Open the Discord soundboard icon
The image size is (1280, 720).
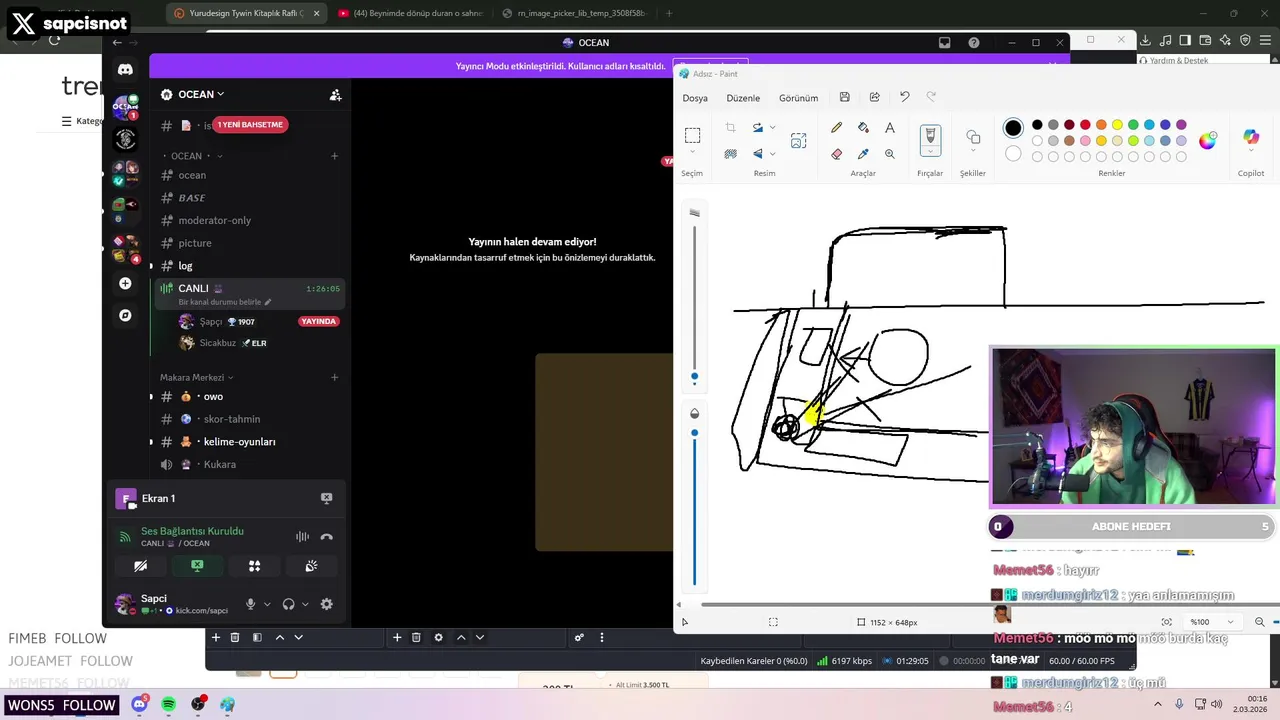tap(311, 566)
